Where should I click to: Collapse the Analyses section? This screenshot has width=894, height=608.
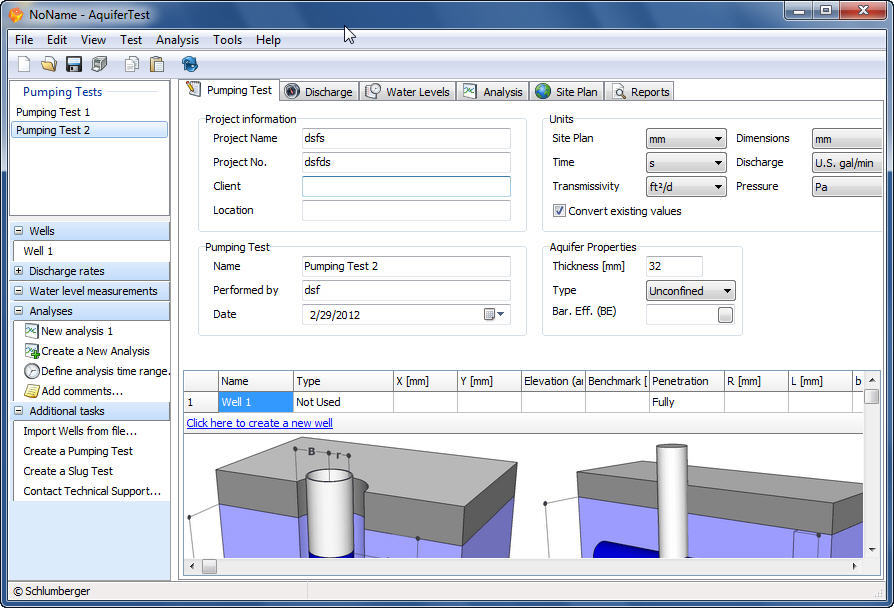tap(18, 310)
